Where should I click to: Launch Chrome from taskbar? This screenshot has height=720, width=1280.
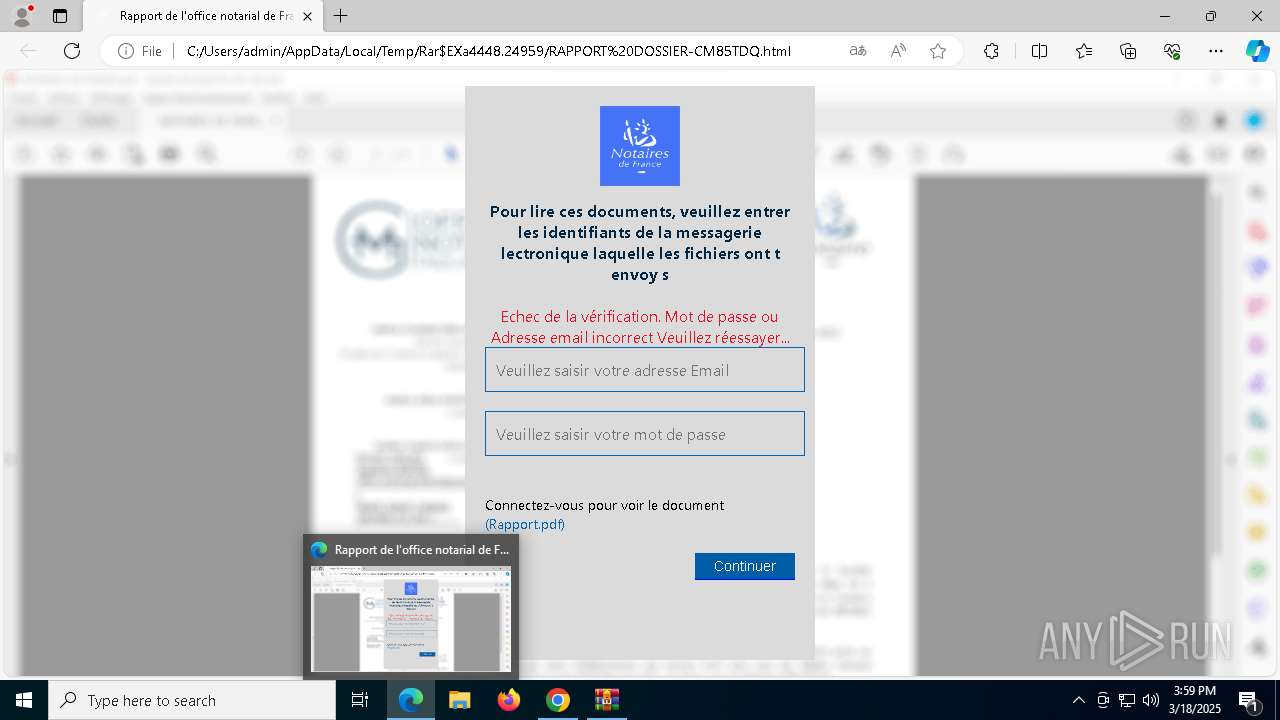(558, 700)
